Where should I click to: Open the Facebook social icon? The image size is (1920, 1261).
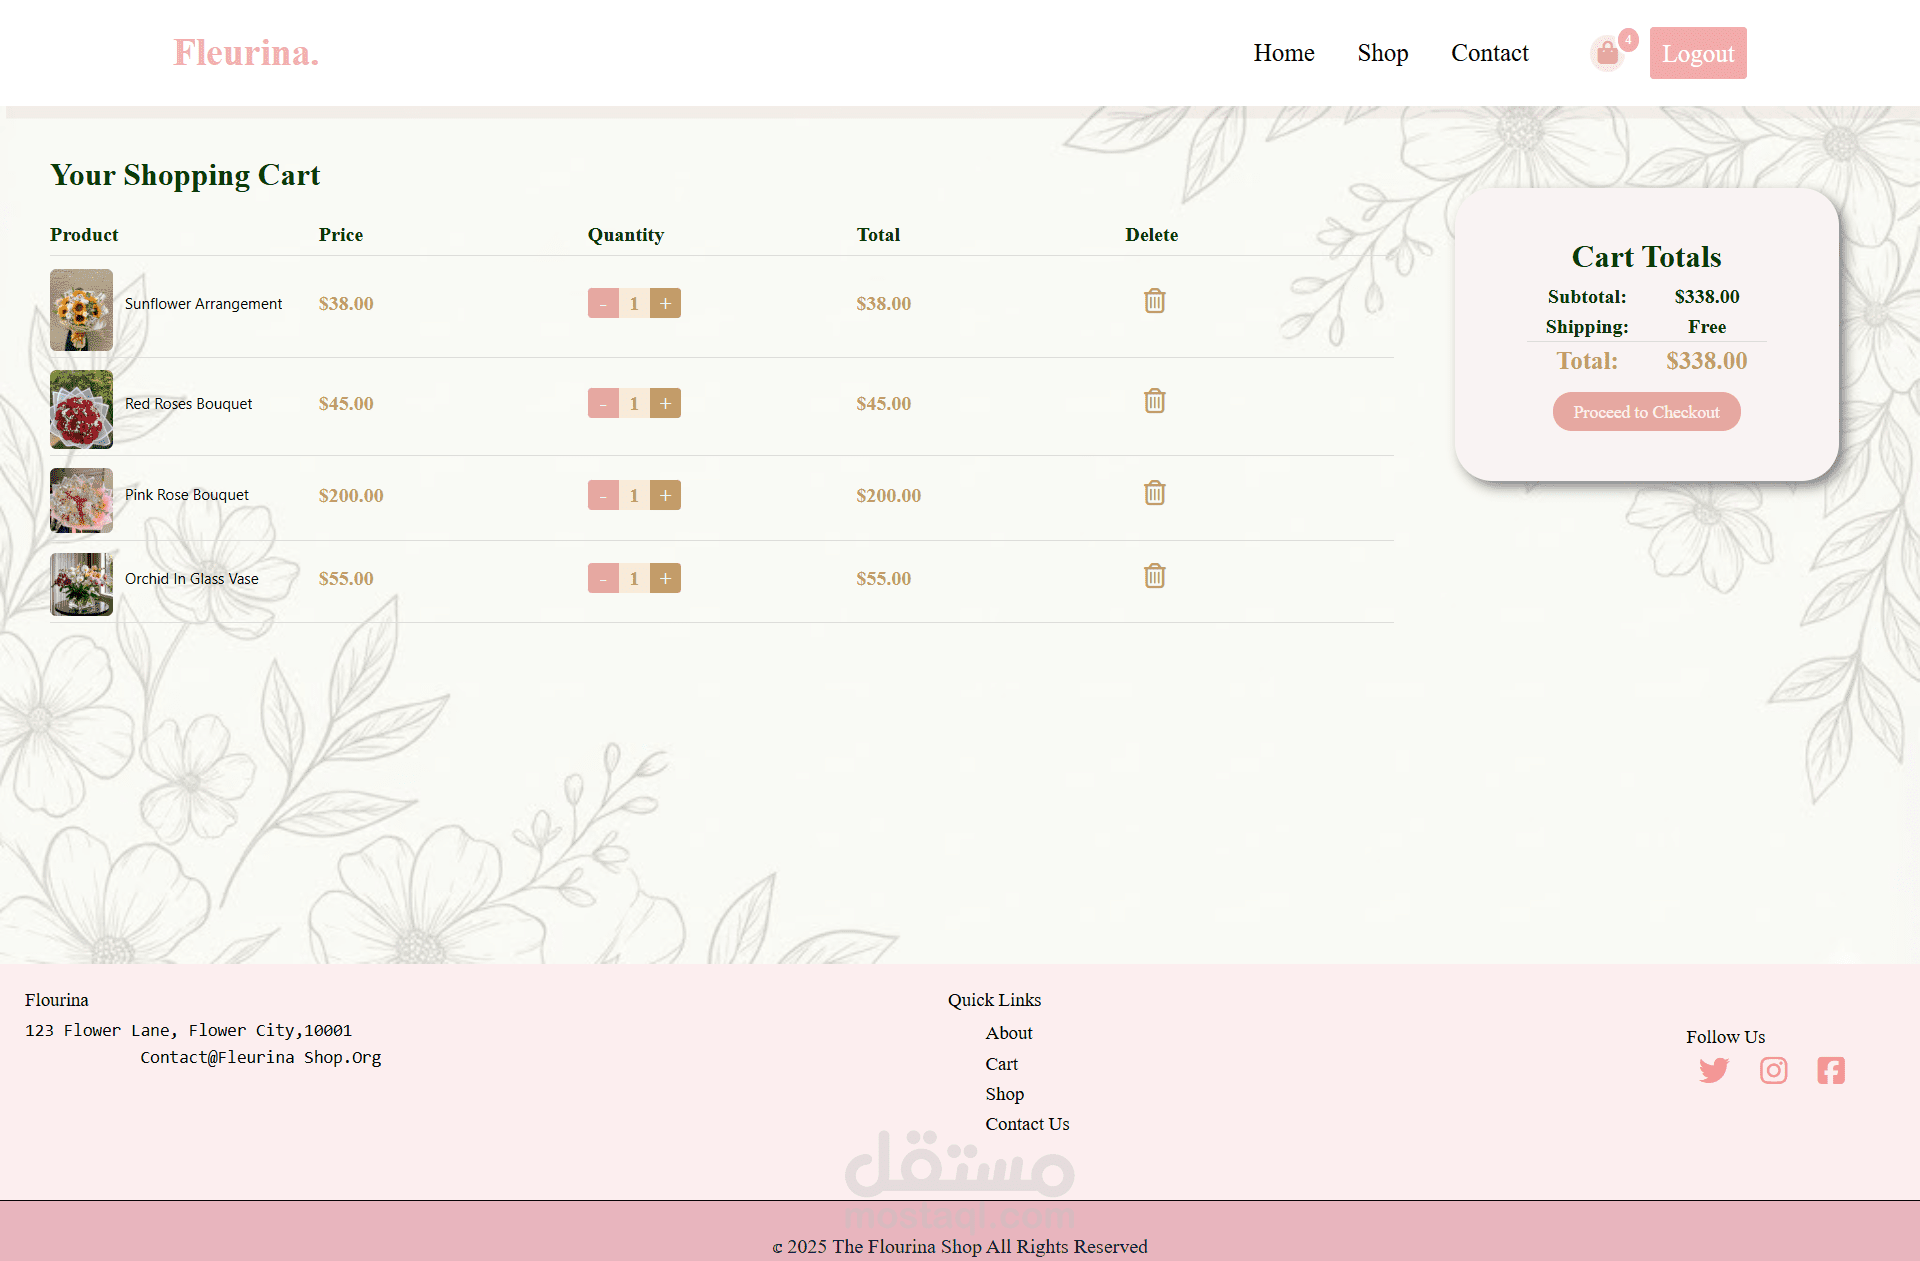point(1831,1070)
